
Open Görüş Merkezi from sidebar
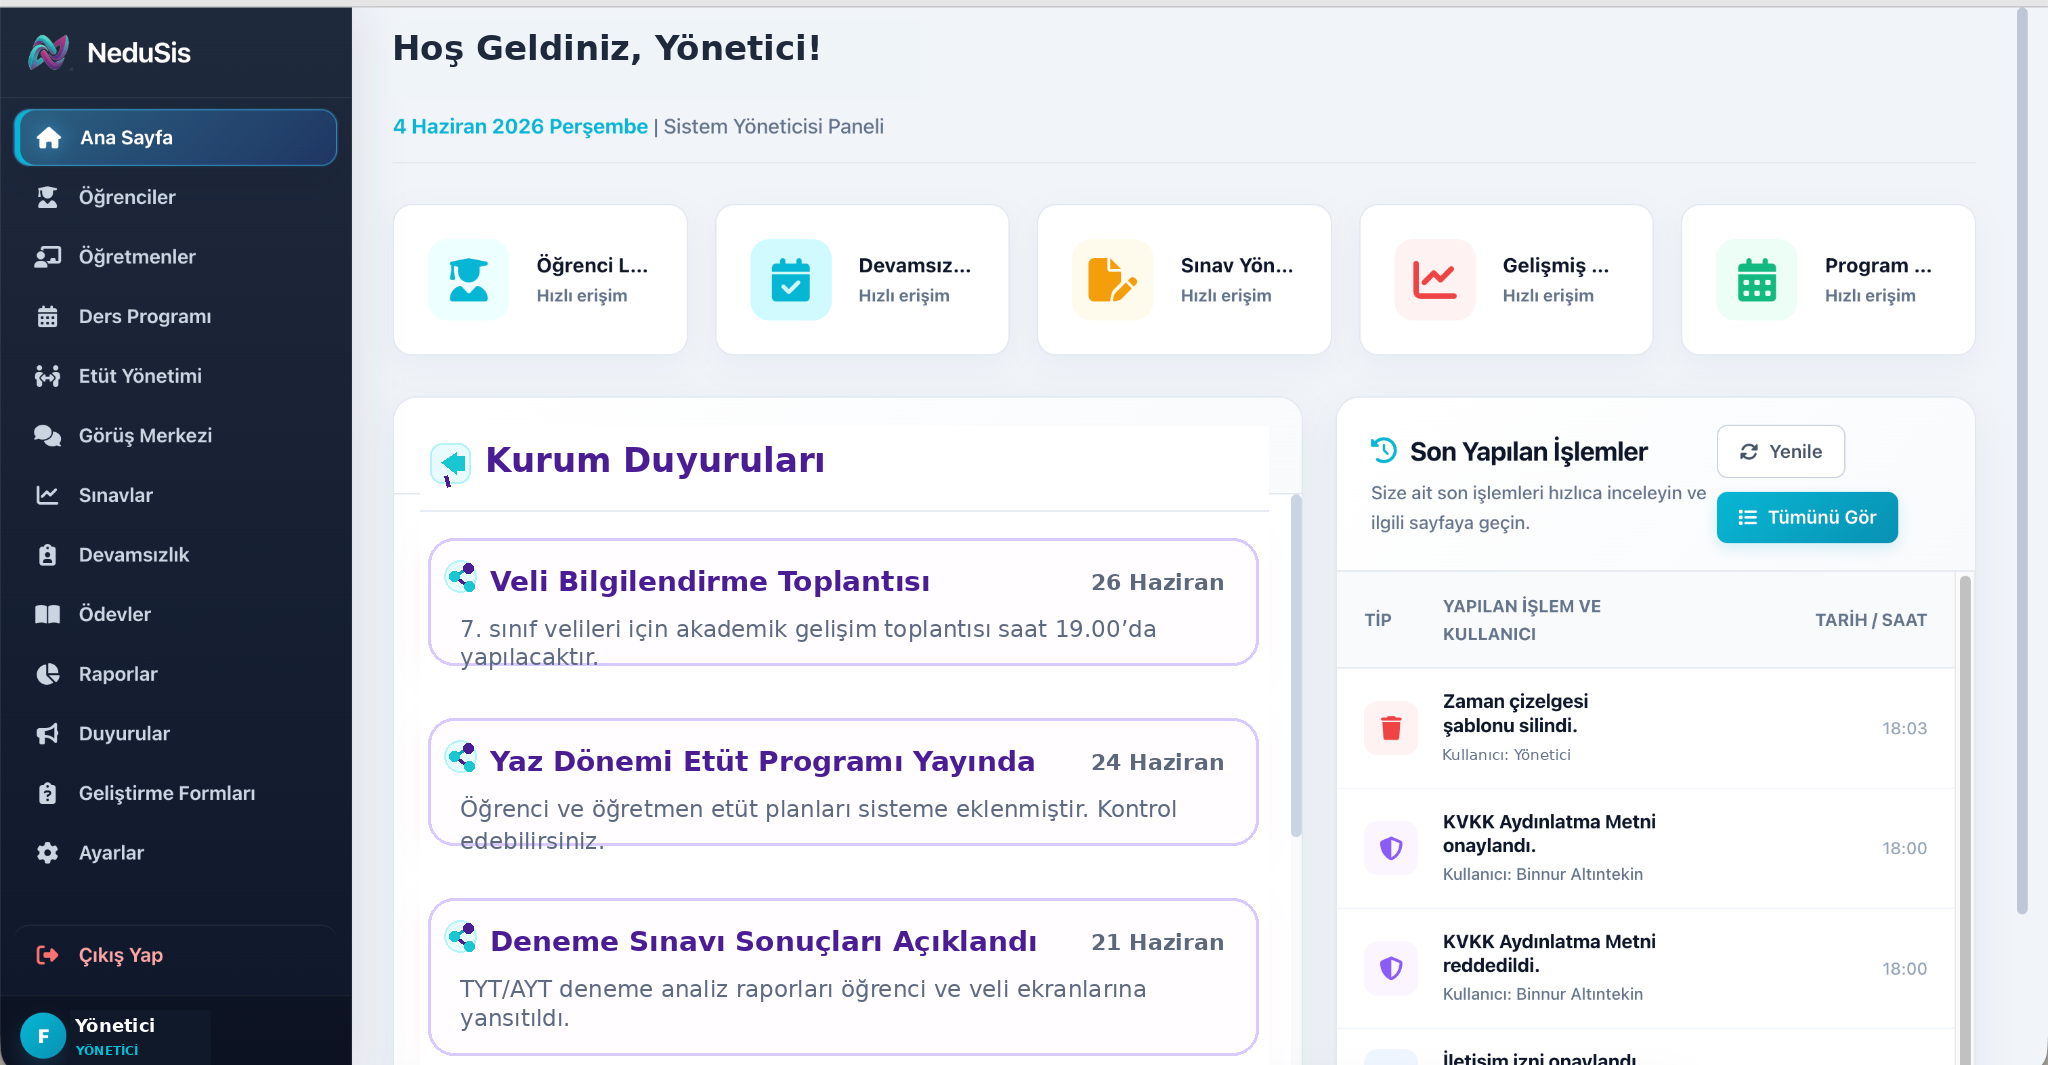click(x=176, y=435)
